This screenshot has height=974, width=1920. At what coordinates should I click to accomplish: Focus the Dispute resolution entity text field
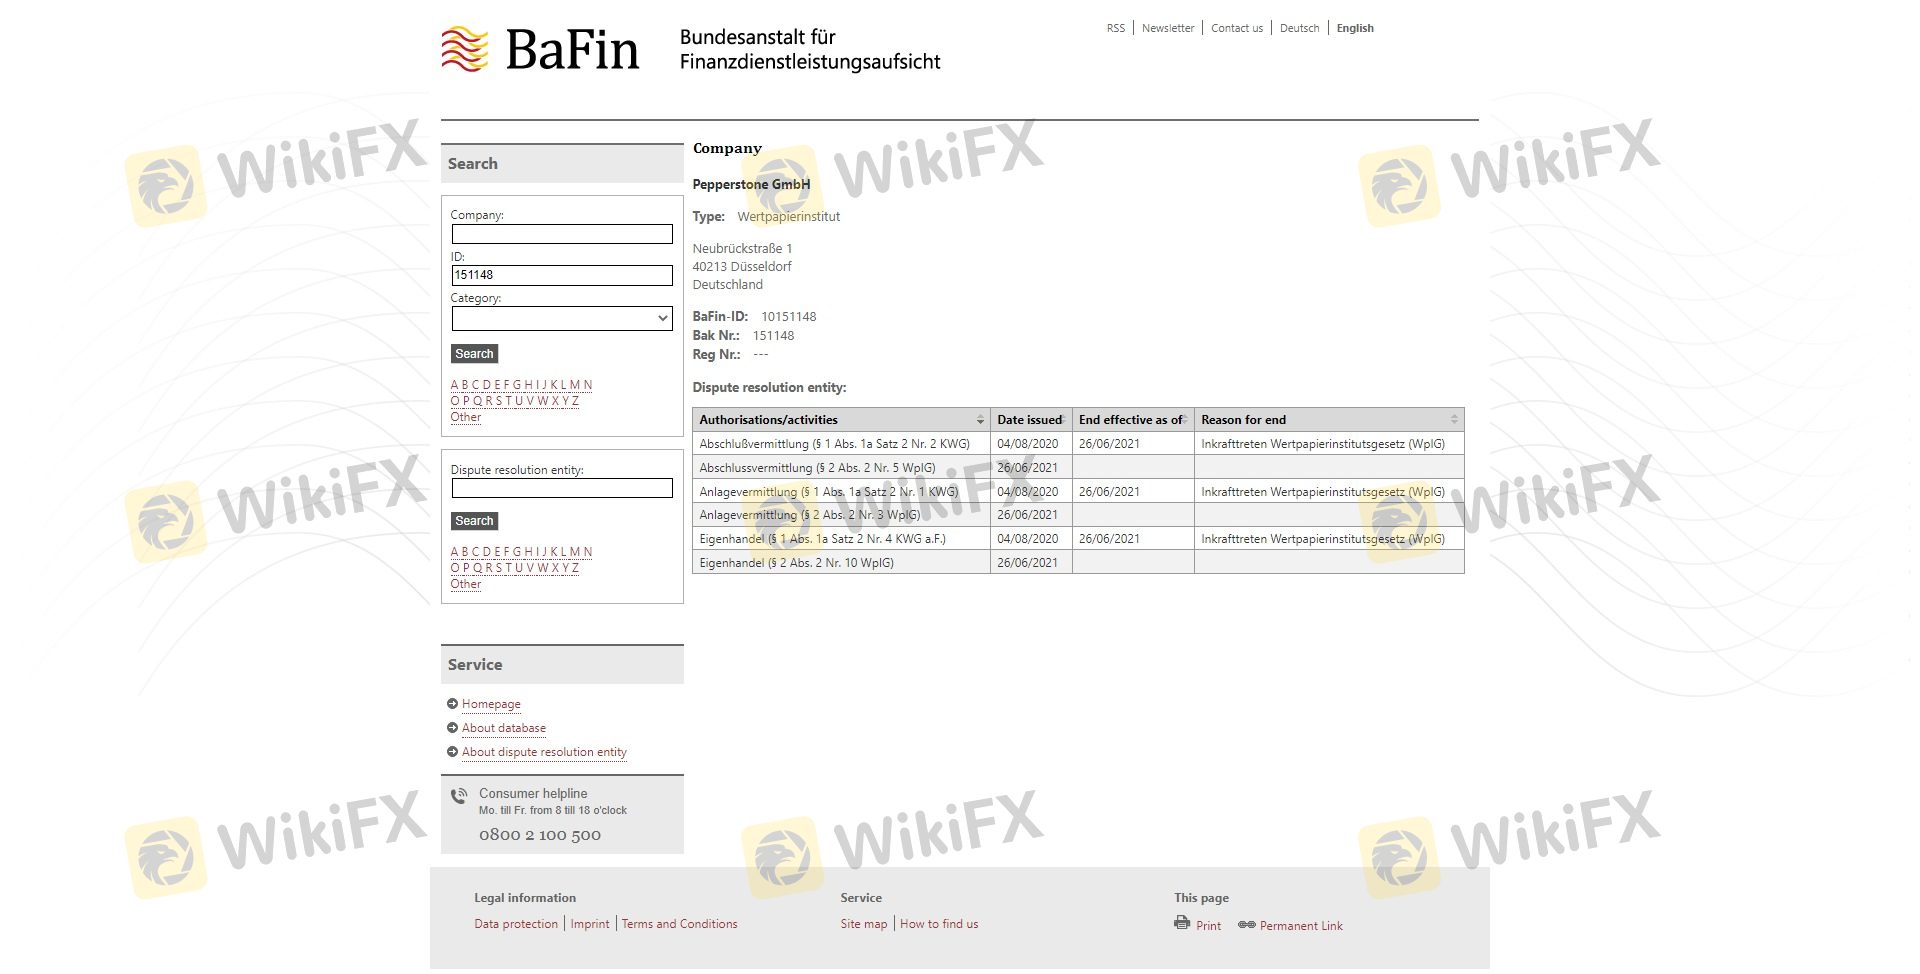click(x=562, y=488)
